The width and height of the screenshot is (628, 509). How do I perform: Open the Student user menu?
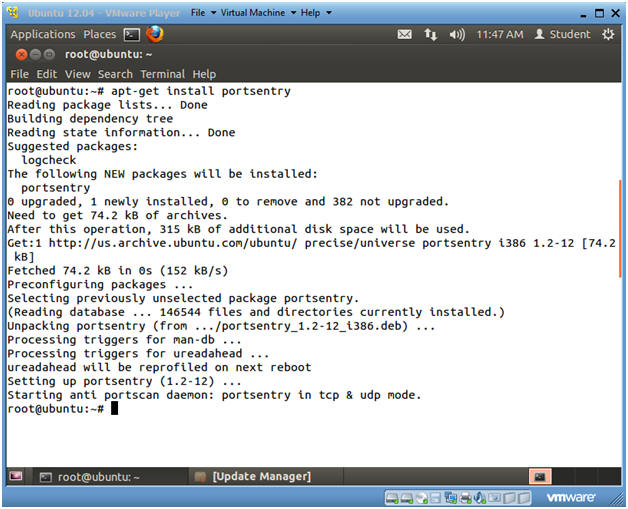[562, 34]
